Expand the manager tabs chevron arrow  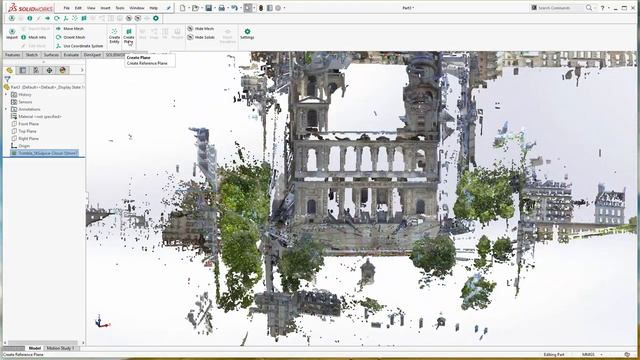point(82,70)
